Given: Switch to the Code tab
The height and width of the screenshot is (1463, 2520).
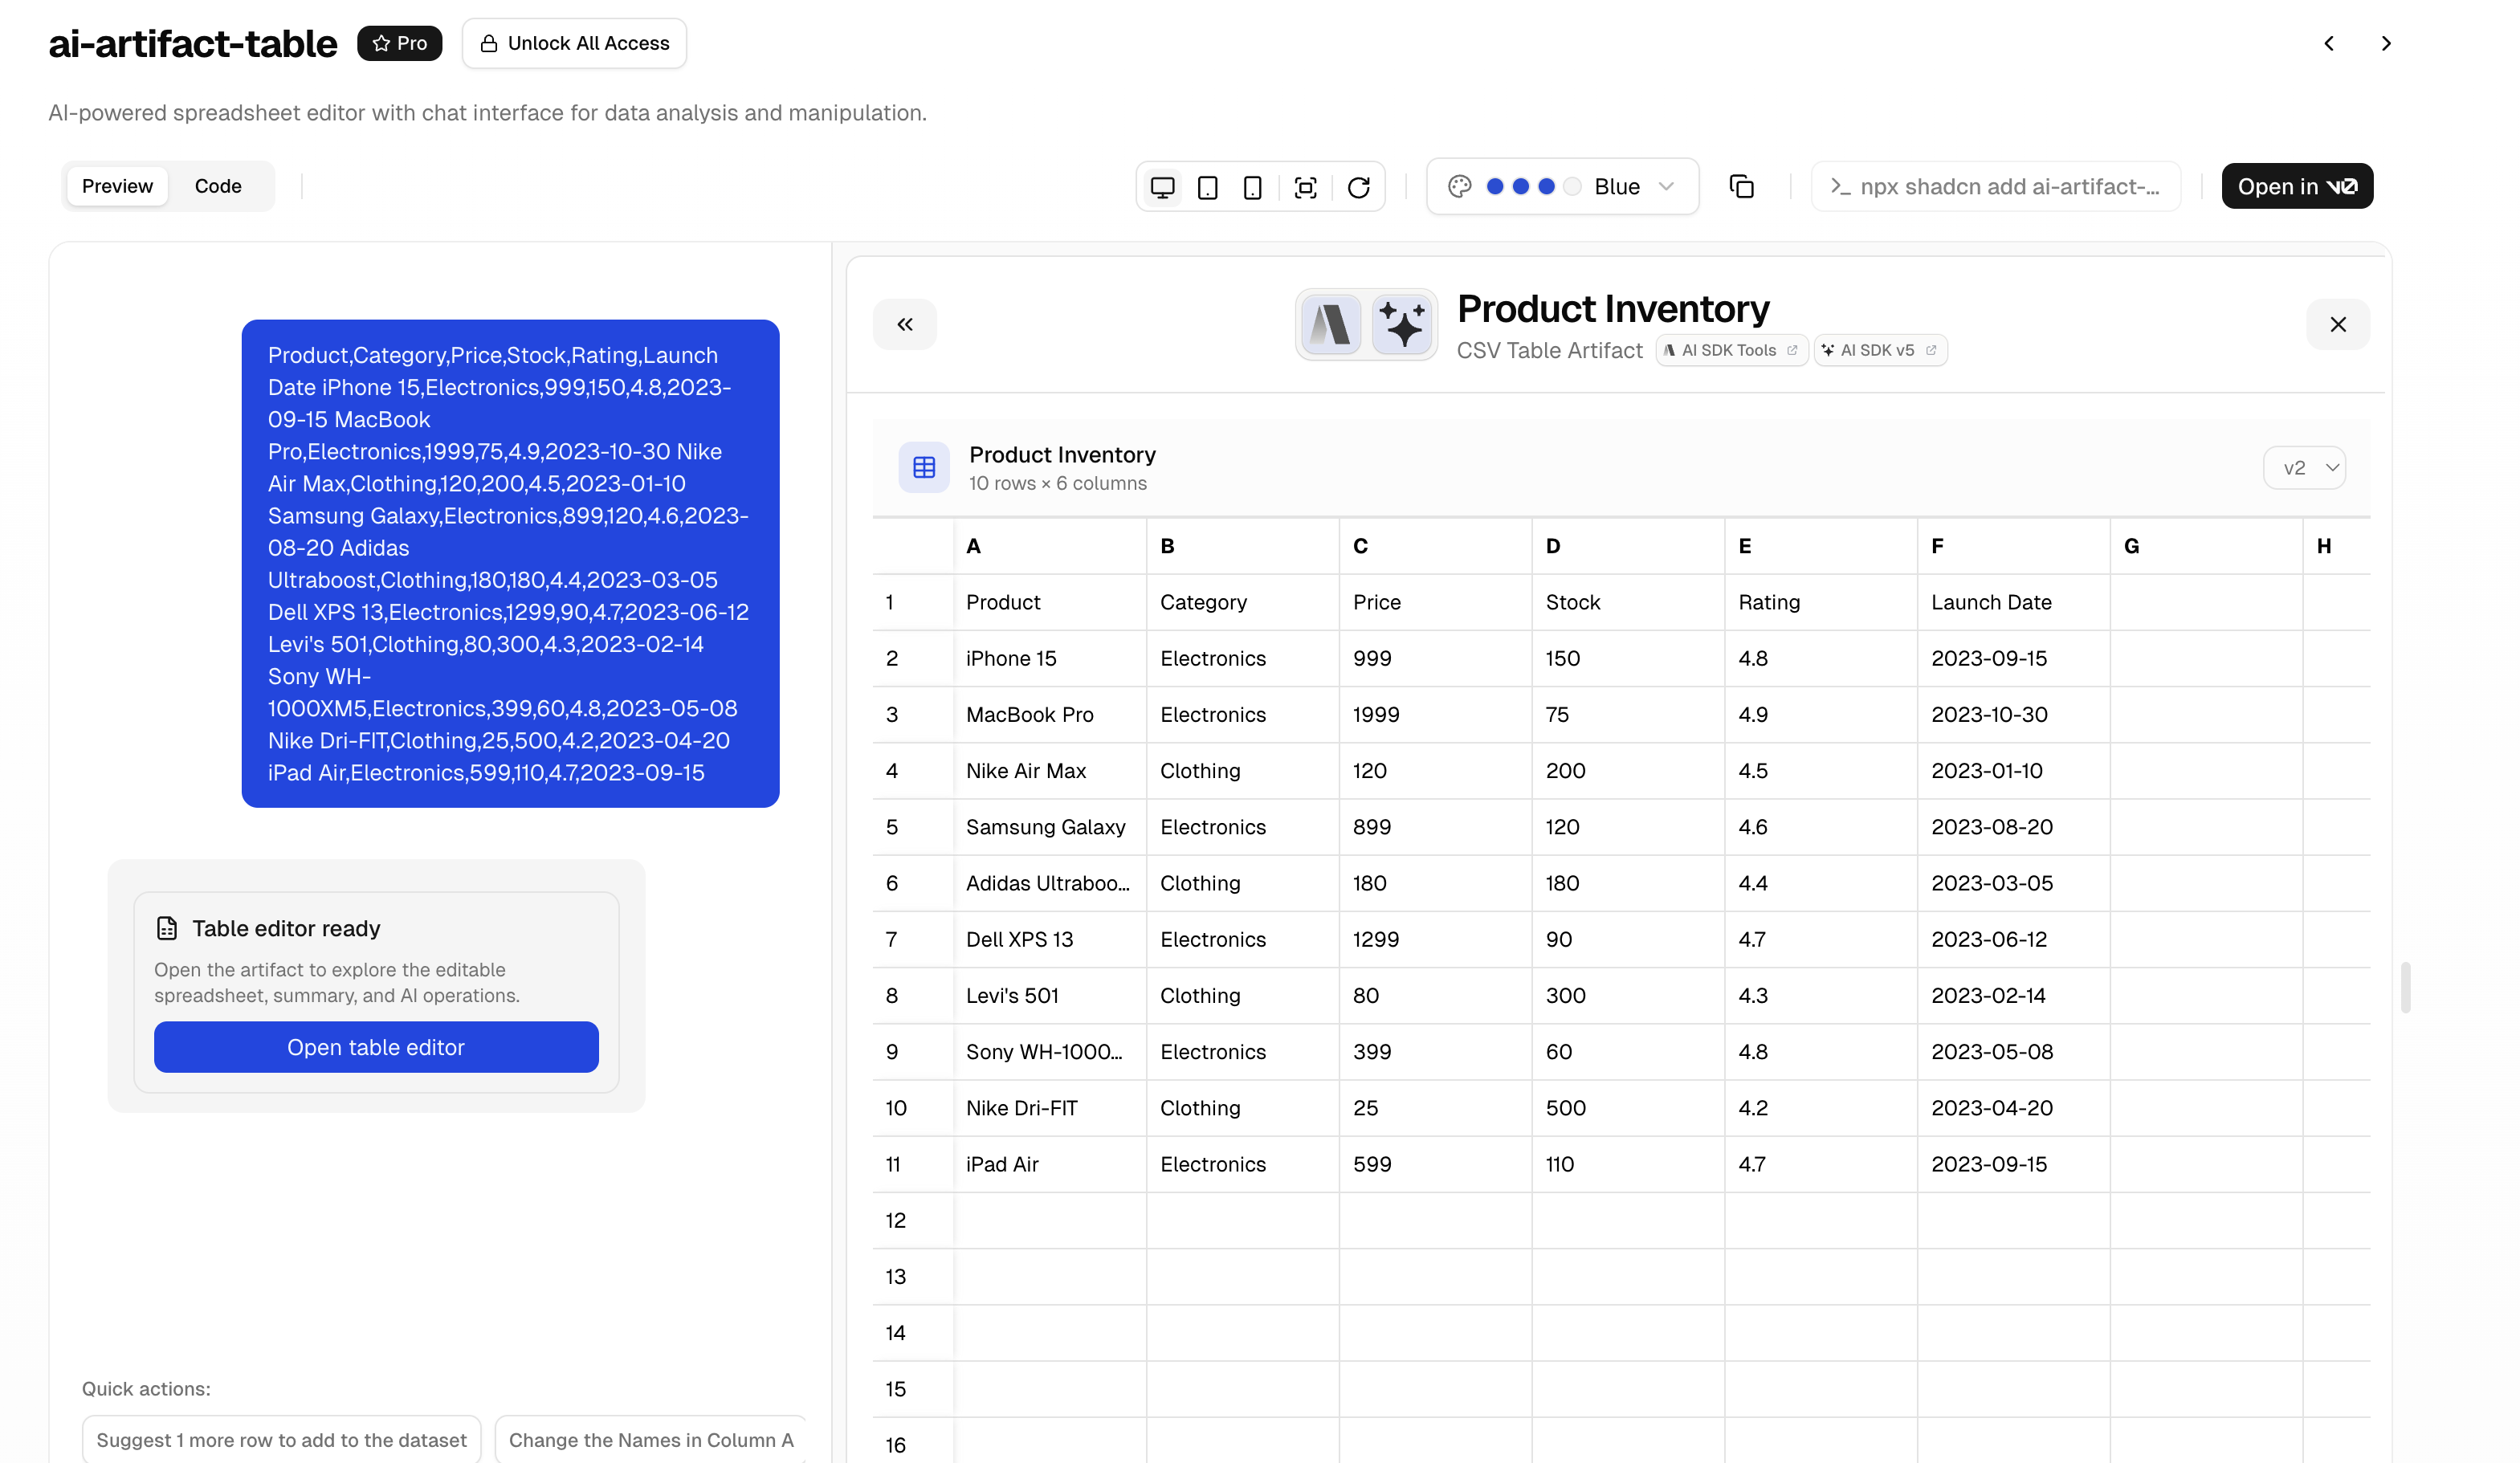Looking at the screenshot, I should (218, 186).
